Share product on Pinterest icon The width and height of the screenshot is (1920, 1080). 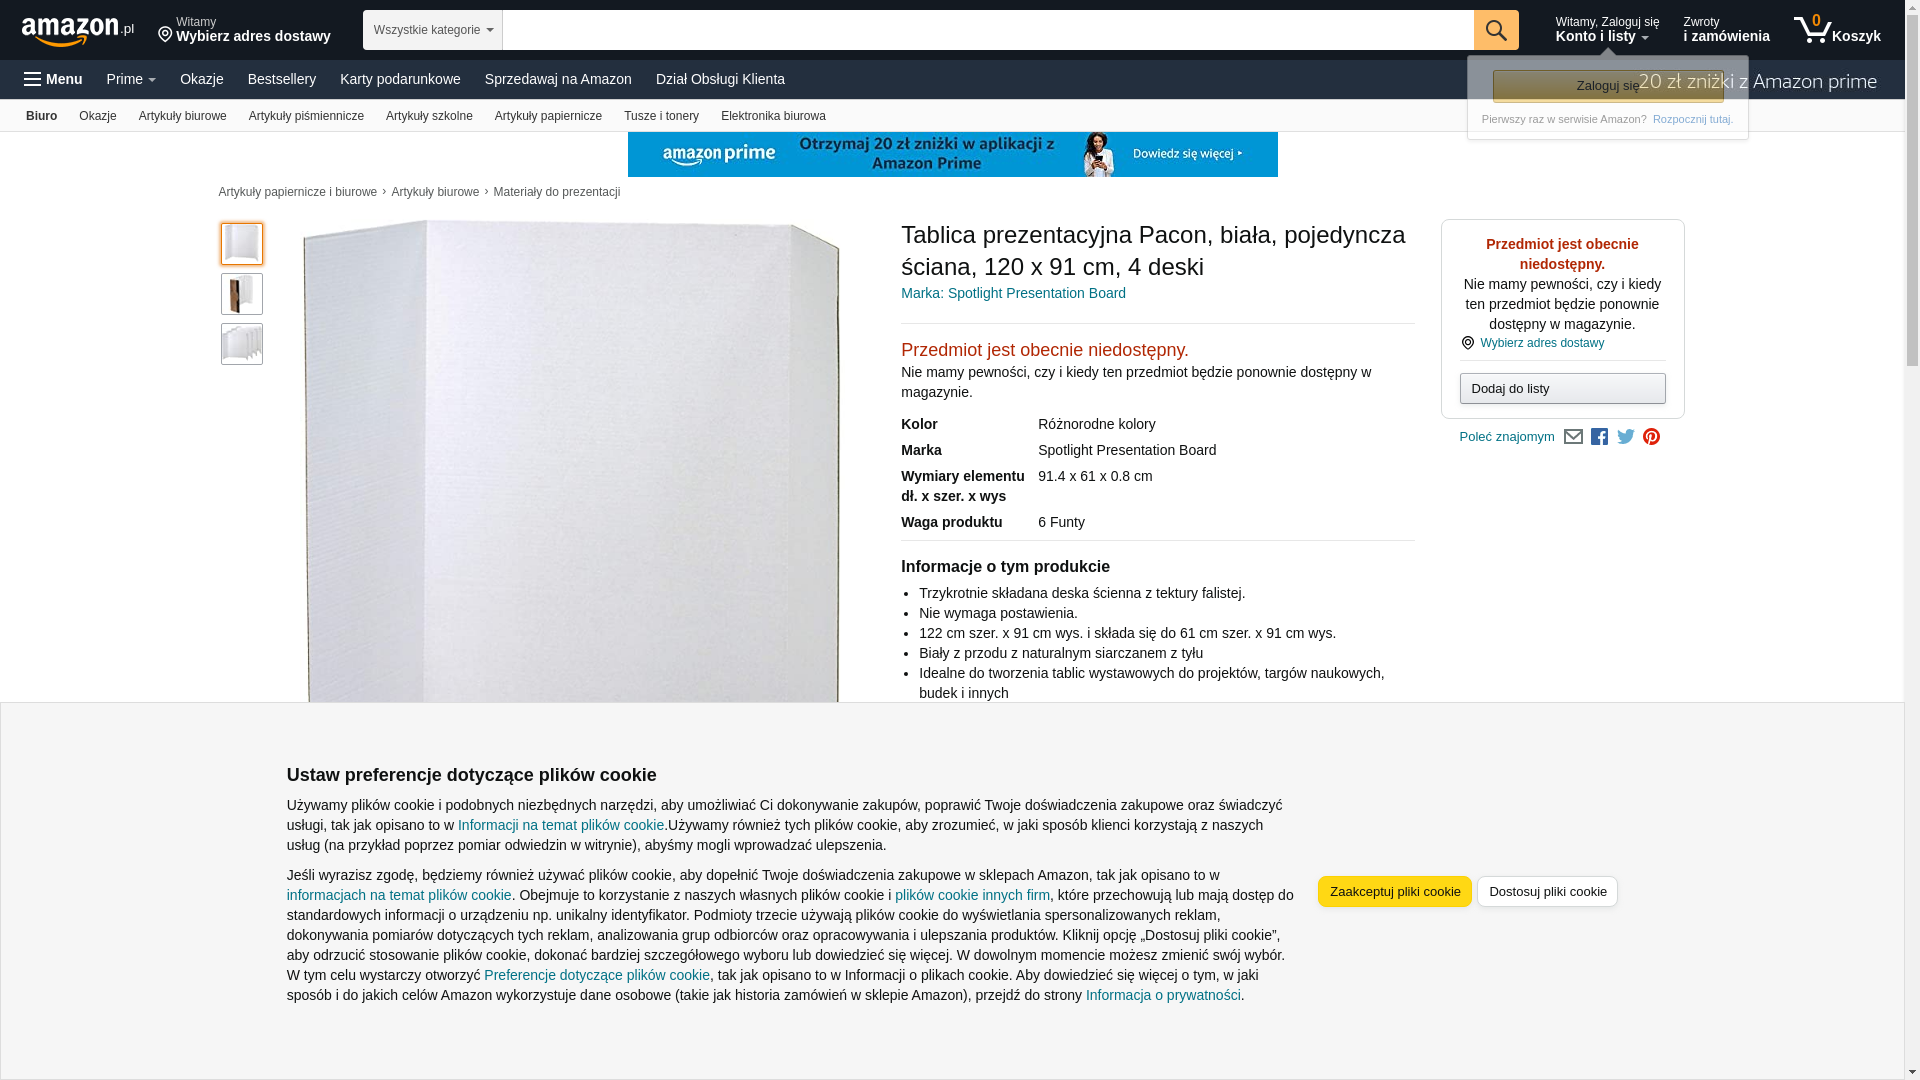click(x=1651, y=437)
